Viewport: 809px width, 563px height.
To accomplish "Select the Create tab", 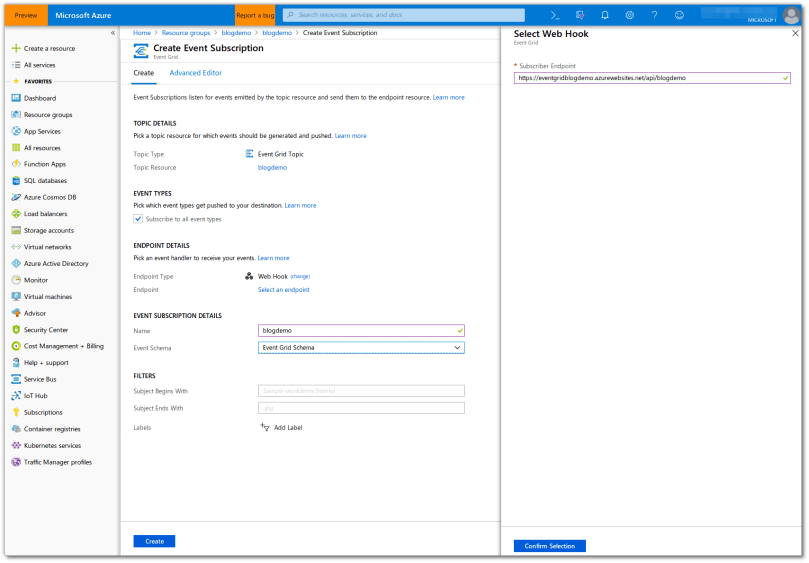I will [144, 73].
